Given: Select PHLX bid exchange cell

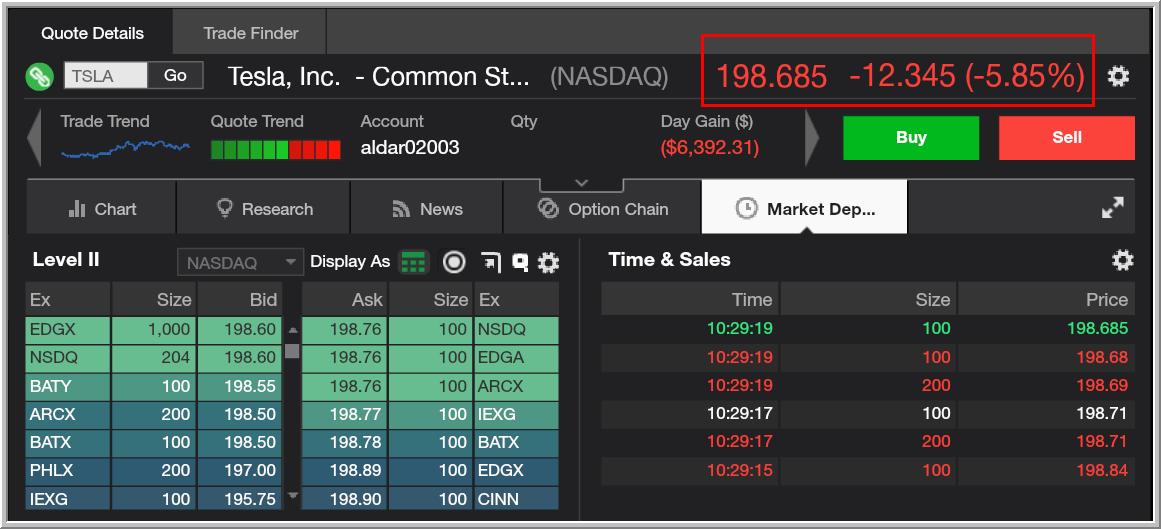Looking at the screenshot, I should click(67, 470).
